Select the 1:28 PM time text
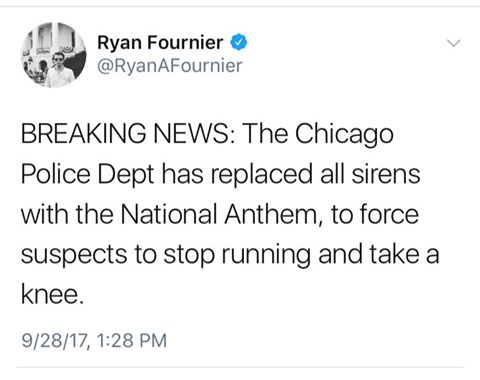Screen dimensions: 480x380 (x=132, y=341)
